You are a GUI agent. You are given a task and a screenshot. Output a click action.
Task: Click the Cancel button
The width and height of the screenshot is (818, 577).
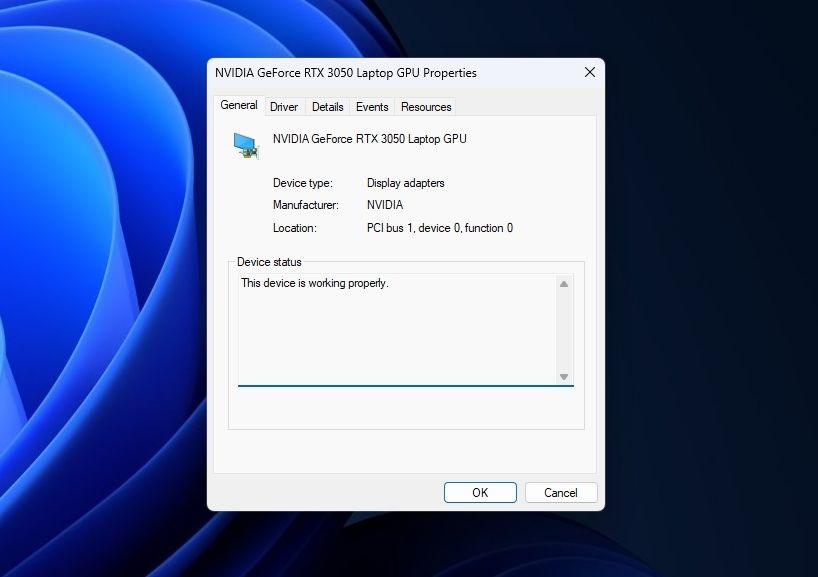[x=561, y=492]
